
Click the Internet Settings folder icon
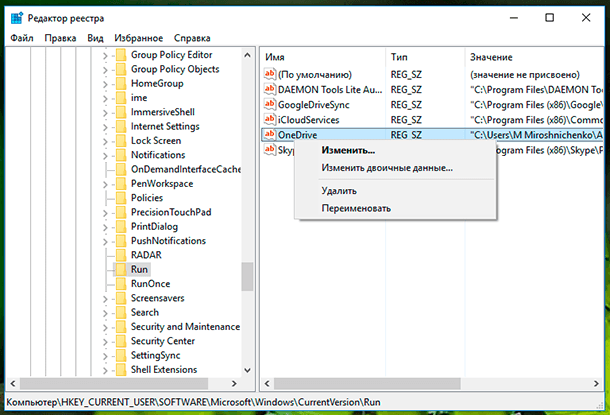121,126
